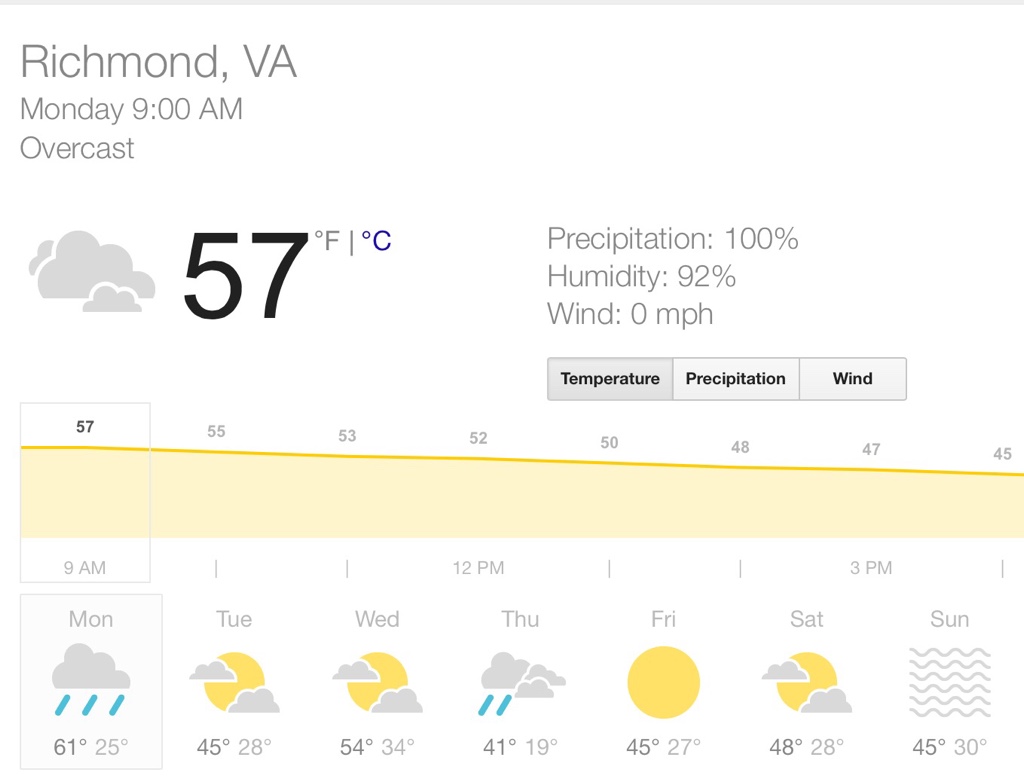Open Sunday's fog forecast icon

[x=949, y=682]
